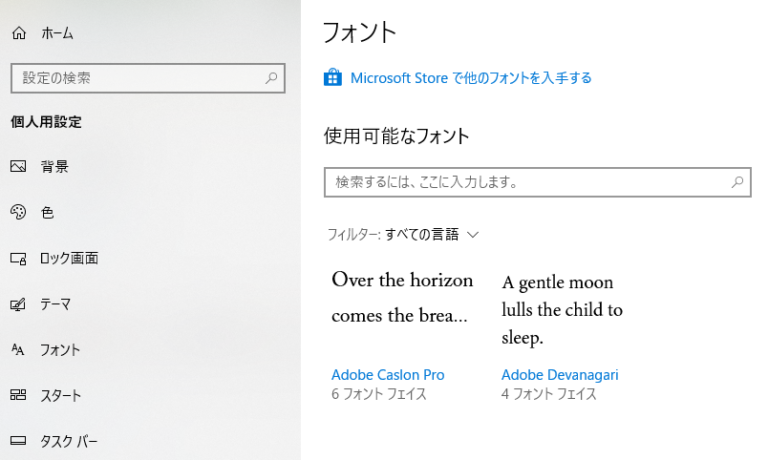The height and width of the screenshot is (460, 768).
Task: Open Microsoft Store で他のフォントを入手する link
Action: pyautogui.click(x=470, y=78)
